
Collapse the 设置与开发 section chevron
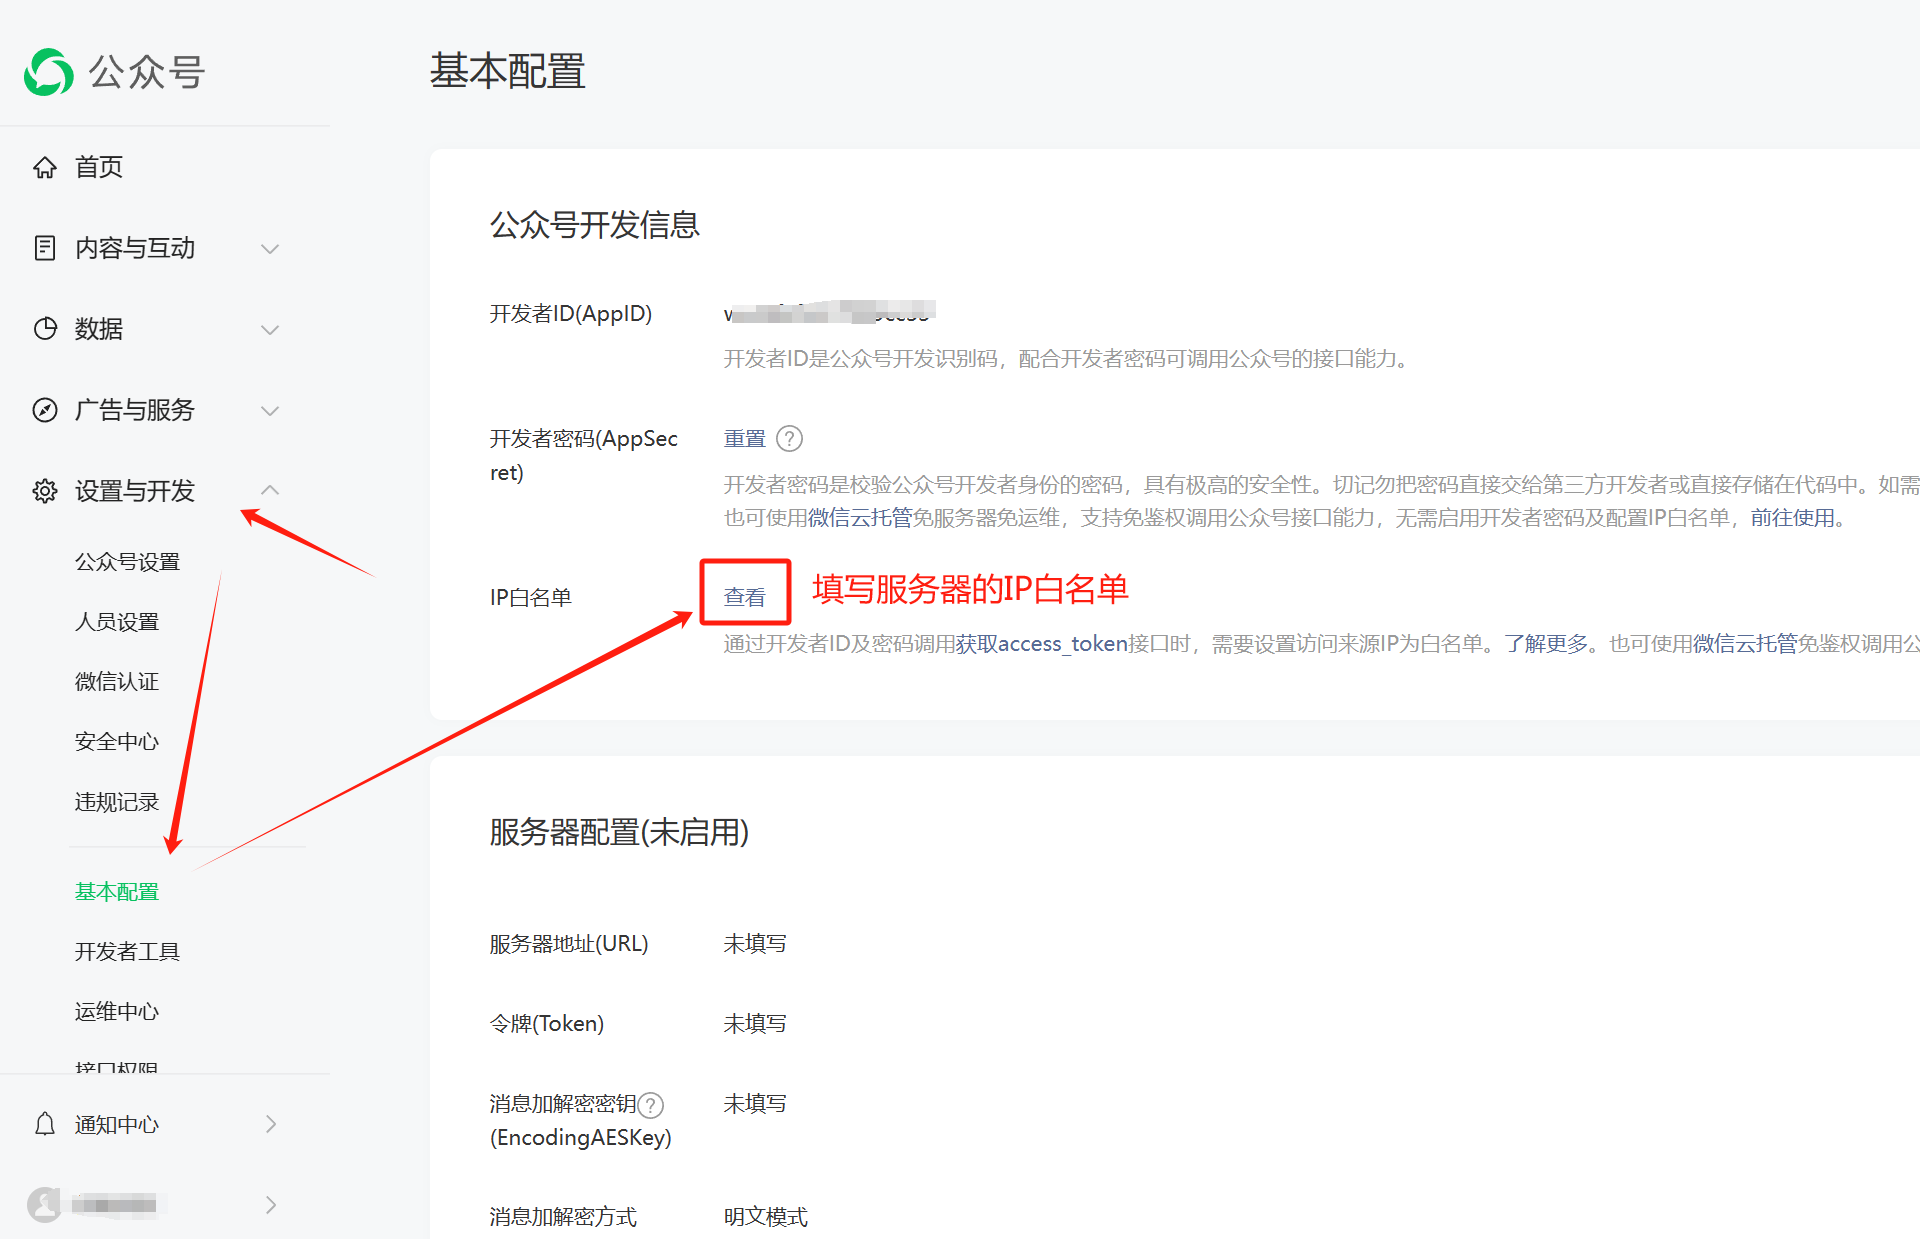point(270,490)
